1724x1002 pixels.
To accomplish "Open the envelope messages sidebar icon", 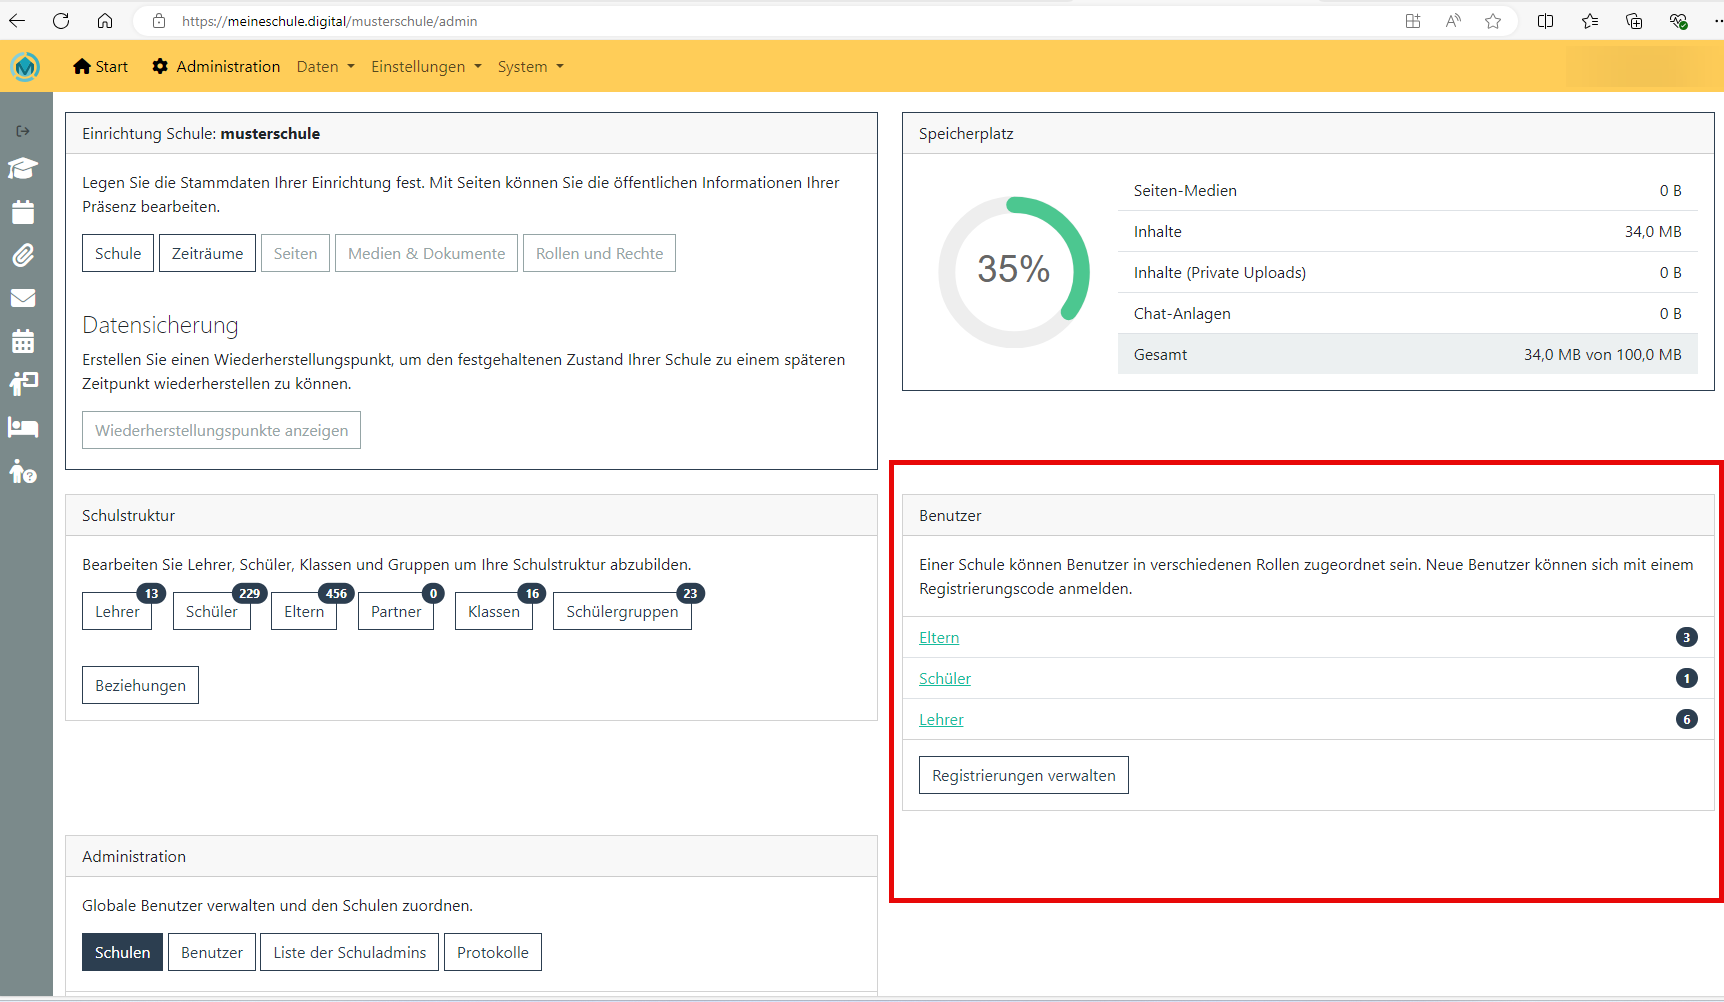I will coord(23,298).
